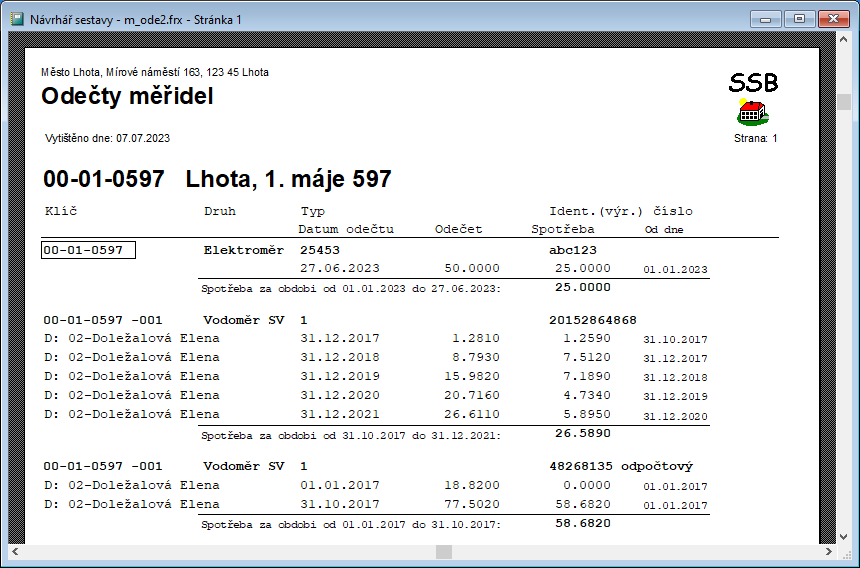Screen dimensions: 860x568
Task: Click the Strana: 1 page indicator
Action: (755, 138)
